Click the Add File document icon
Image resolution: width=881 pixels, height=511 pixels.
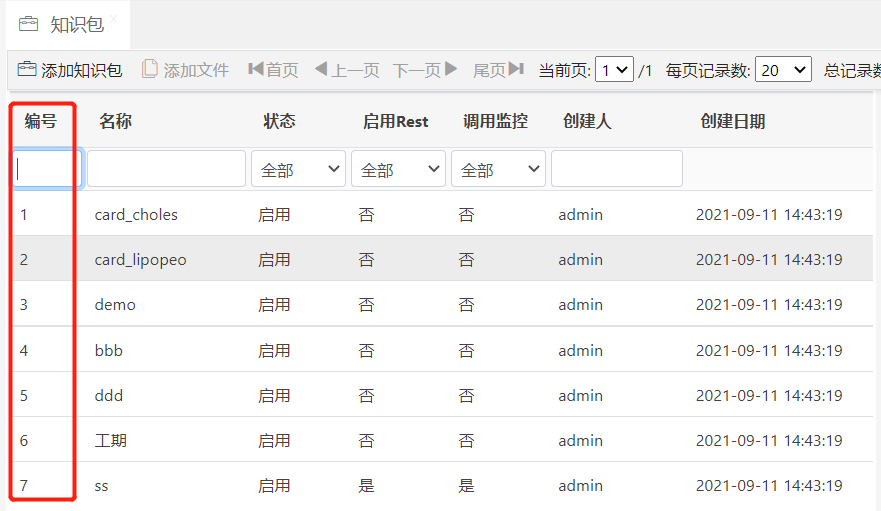tap(150, 69)
